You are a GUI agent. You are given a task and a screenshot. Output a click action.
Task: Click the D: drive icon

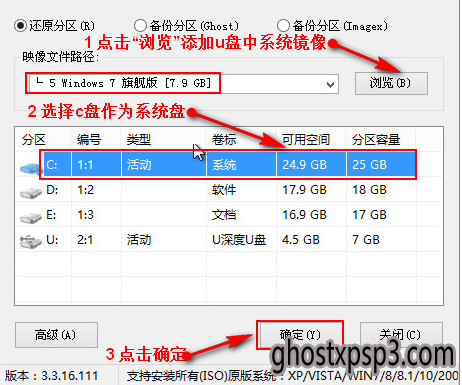[31, 192]
